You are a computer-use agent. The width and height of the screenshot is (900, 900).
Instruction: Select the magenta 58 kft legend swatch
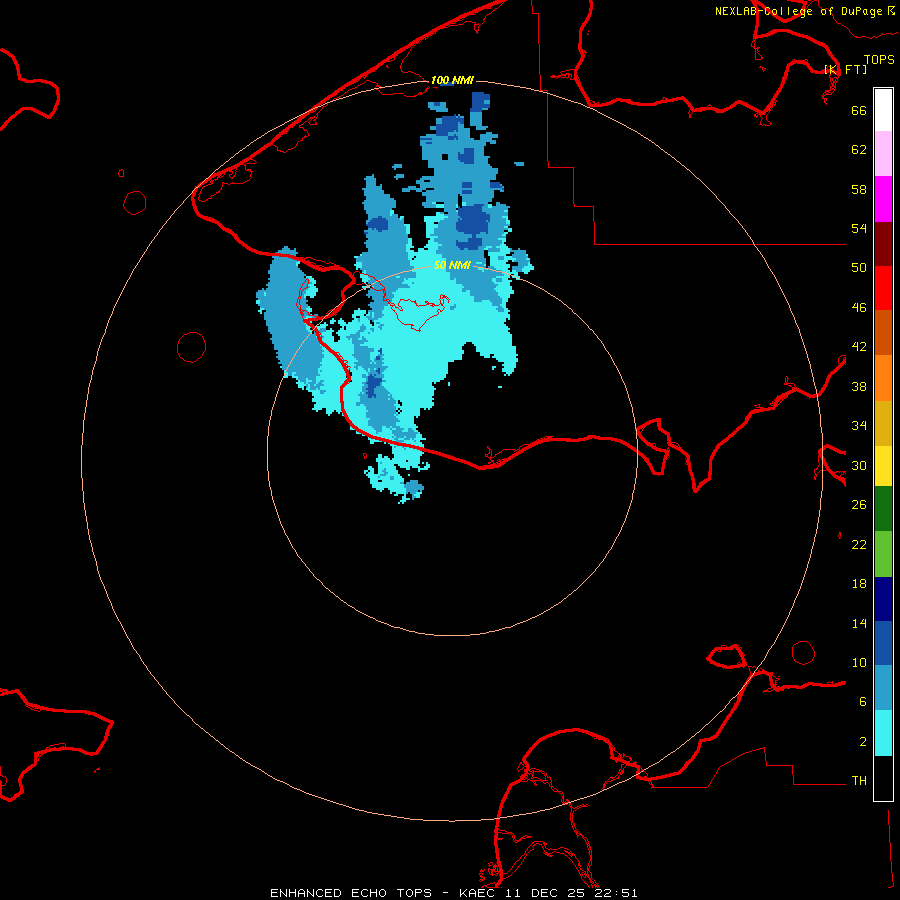[883, 199]
